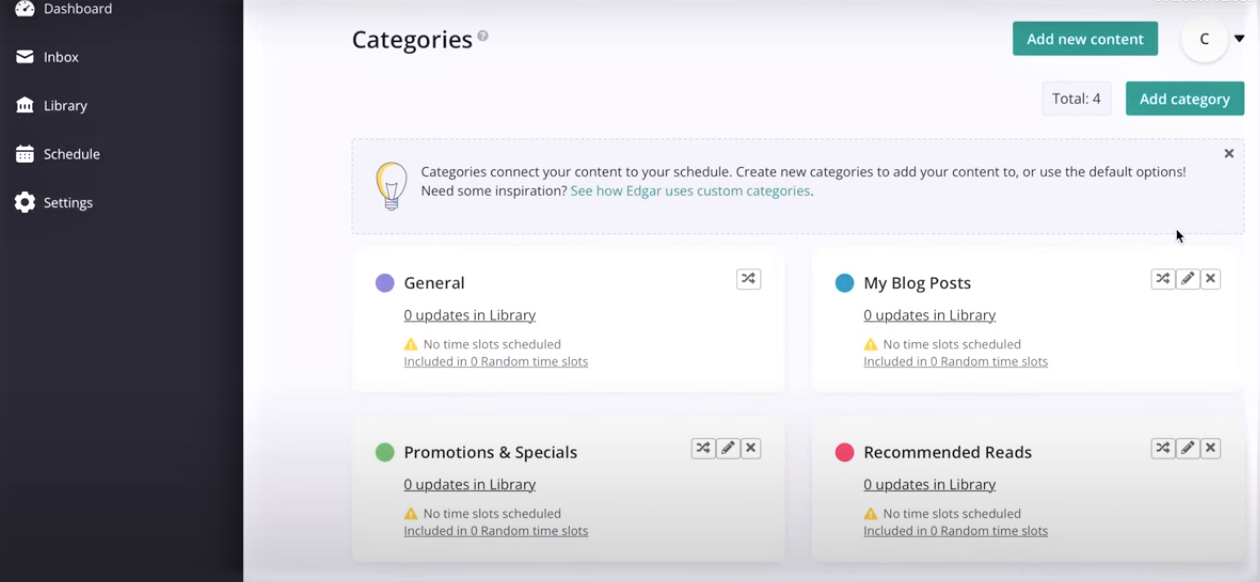Delete the My Blog Posts category

click(1210, 279)
